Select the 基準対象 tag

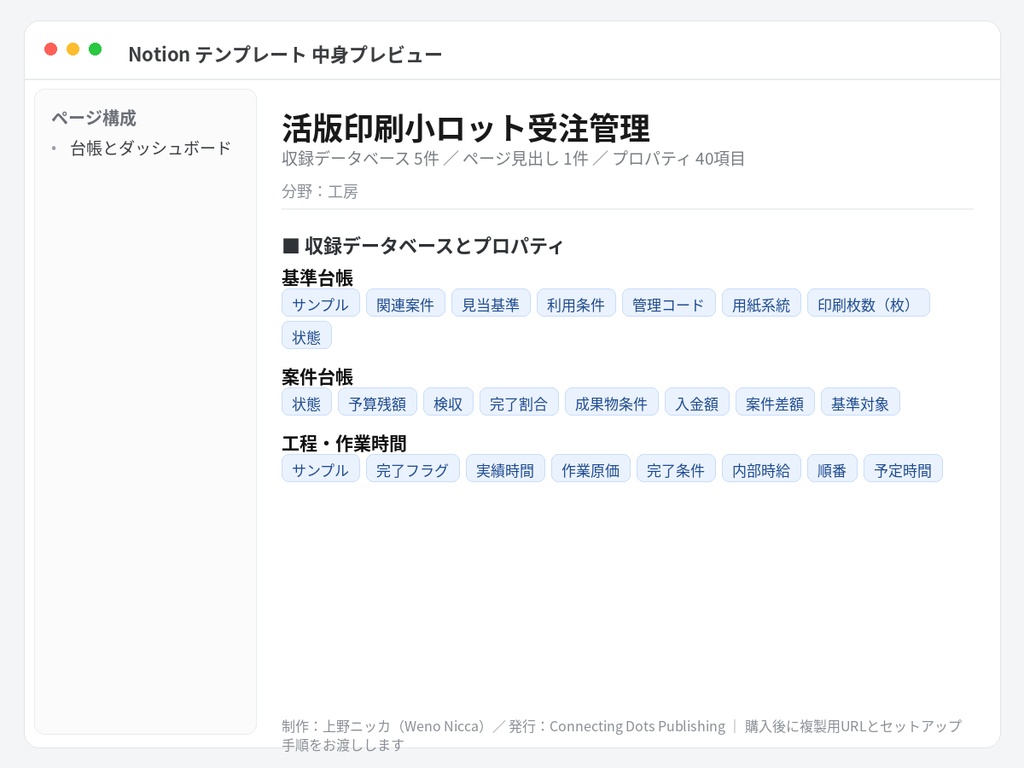[x=861, y=402]
